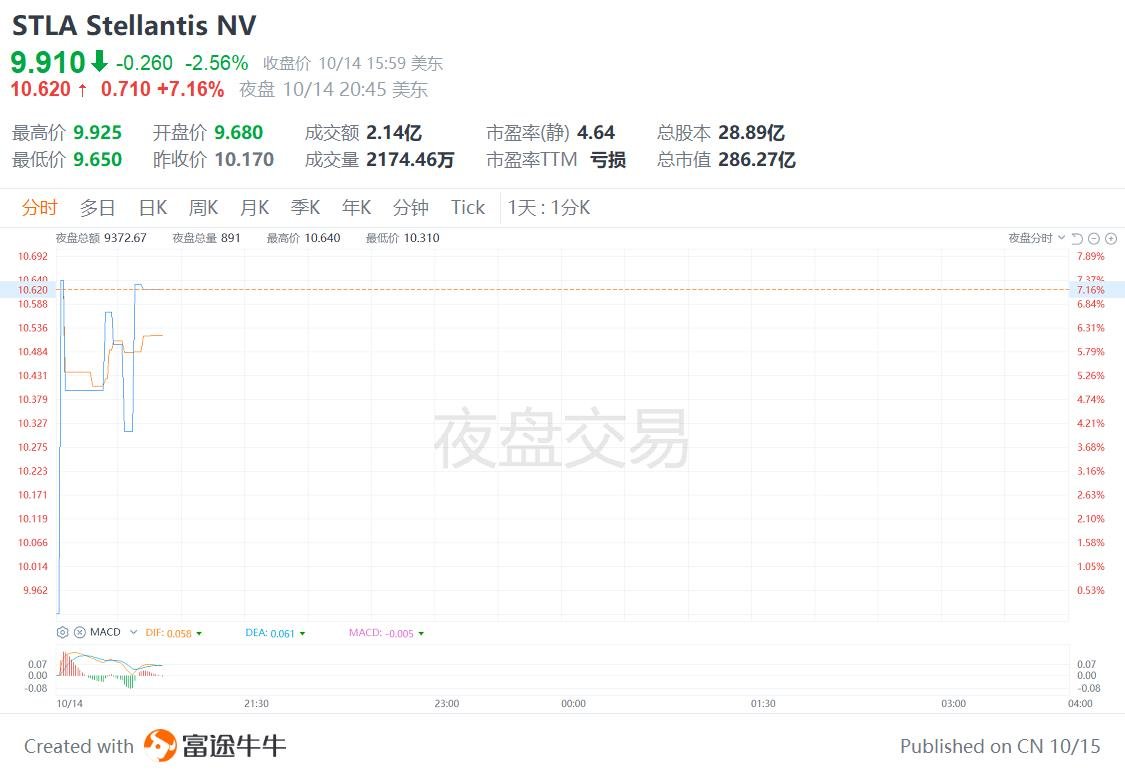The width and height of the screenshot is (1125, 778).
Task: Select the 周K chart view
Action: (x=203, y=208)
